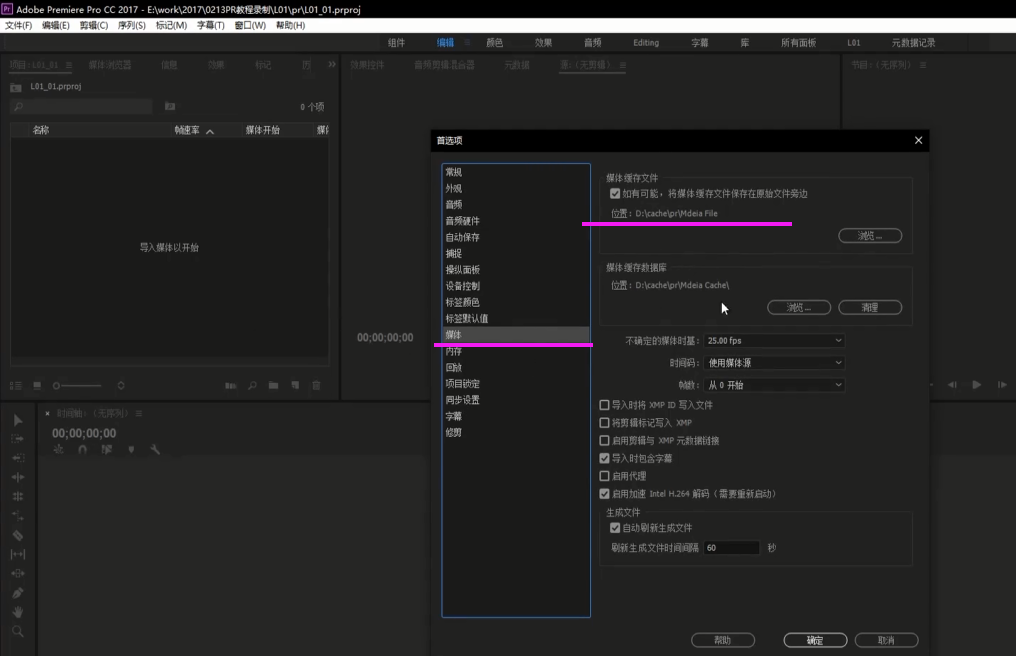The height and width of the screenshot is (656, 1016).
Task: Open the 文件(F) menu
Action: 19,25
